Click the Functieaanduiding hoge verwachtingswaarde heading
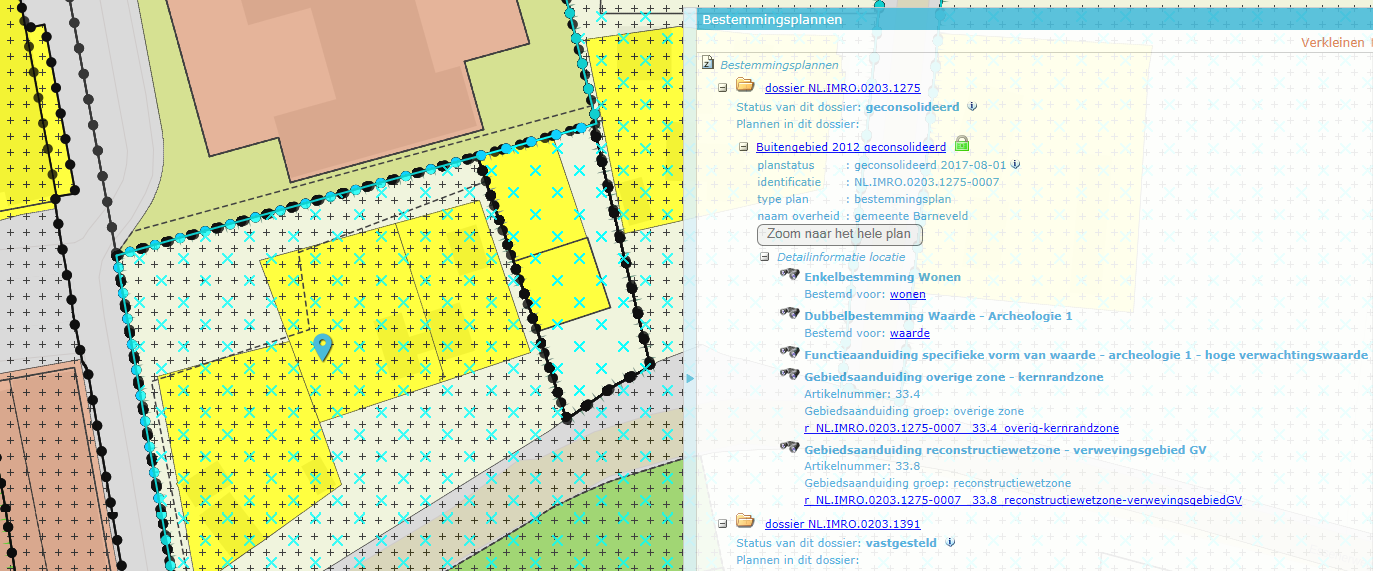 coord(1086,355)
